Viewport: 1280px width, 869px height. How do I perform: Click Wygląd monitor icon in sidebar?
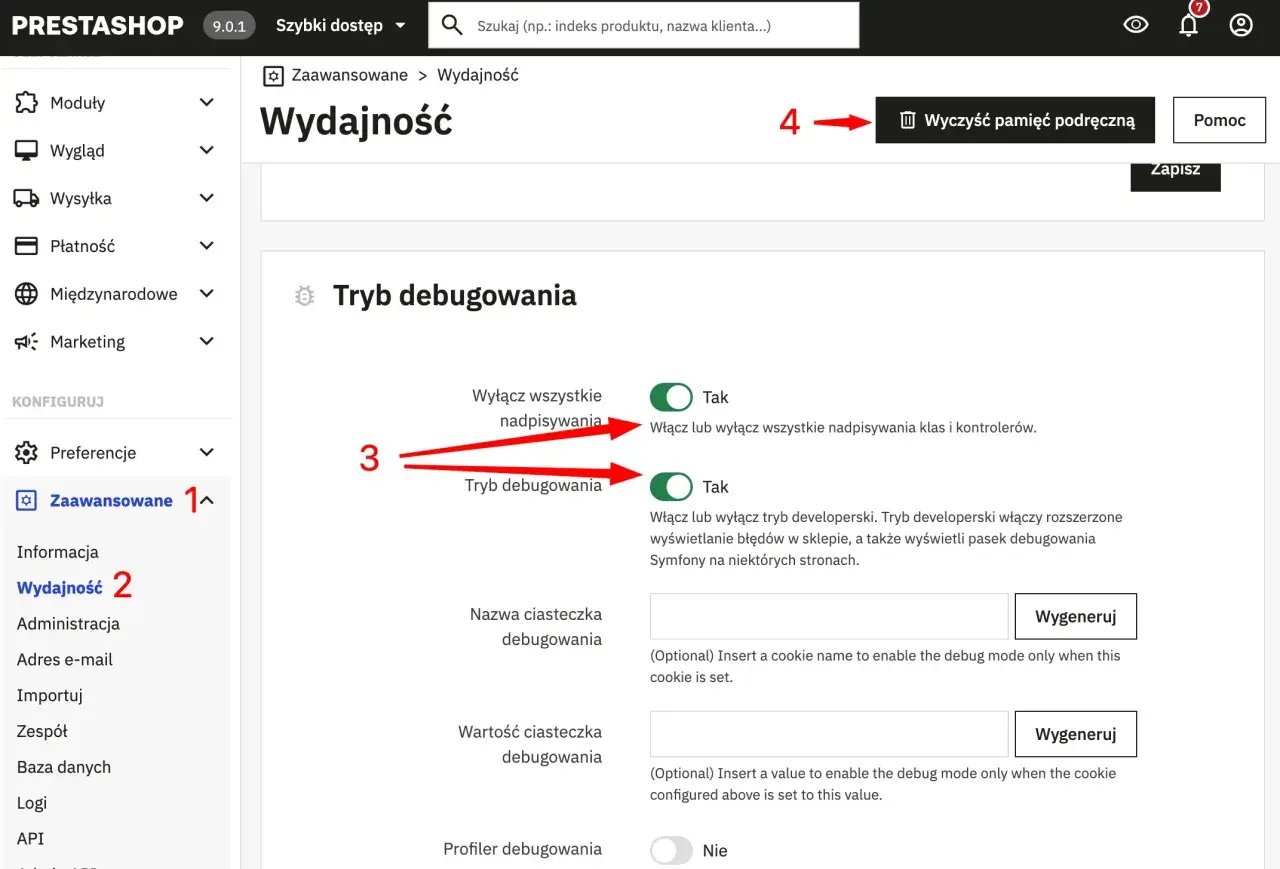[26, 150]
